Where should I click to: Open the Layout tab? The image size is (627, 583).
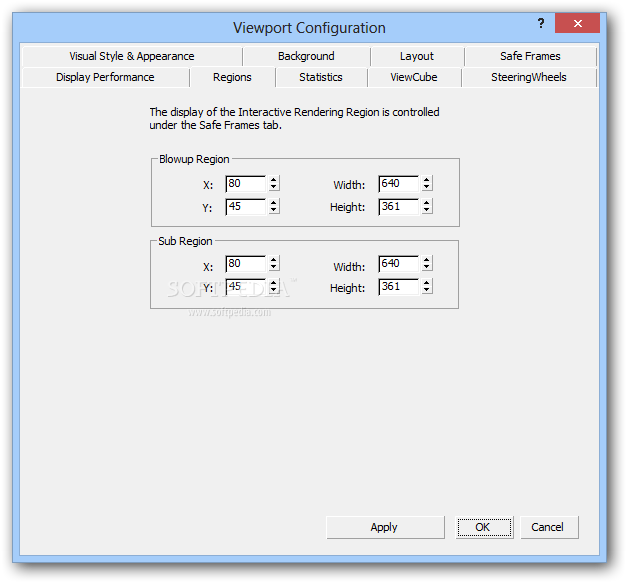tap(417, 56)
